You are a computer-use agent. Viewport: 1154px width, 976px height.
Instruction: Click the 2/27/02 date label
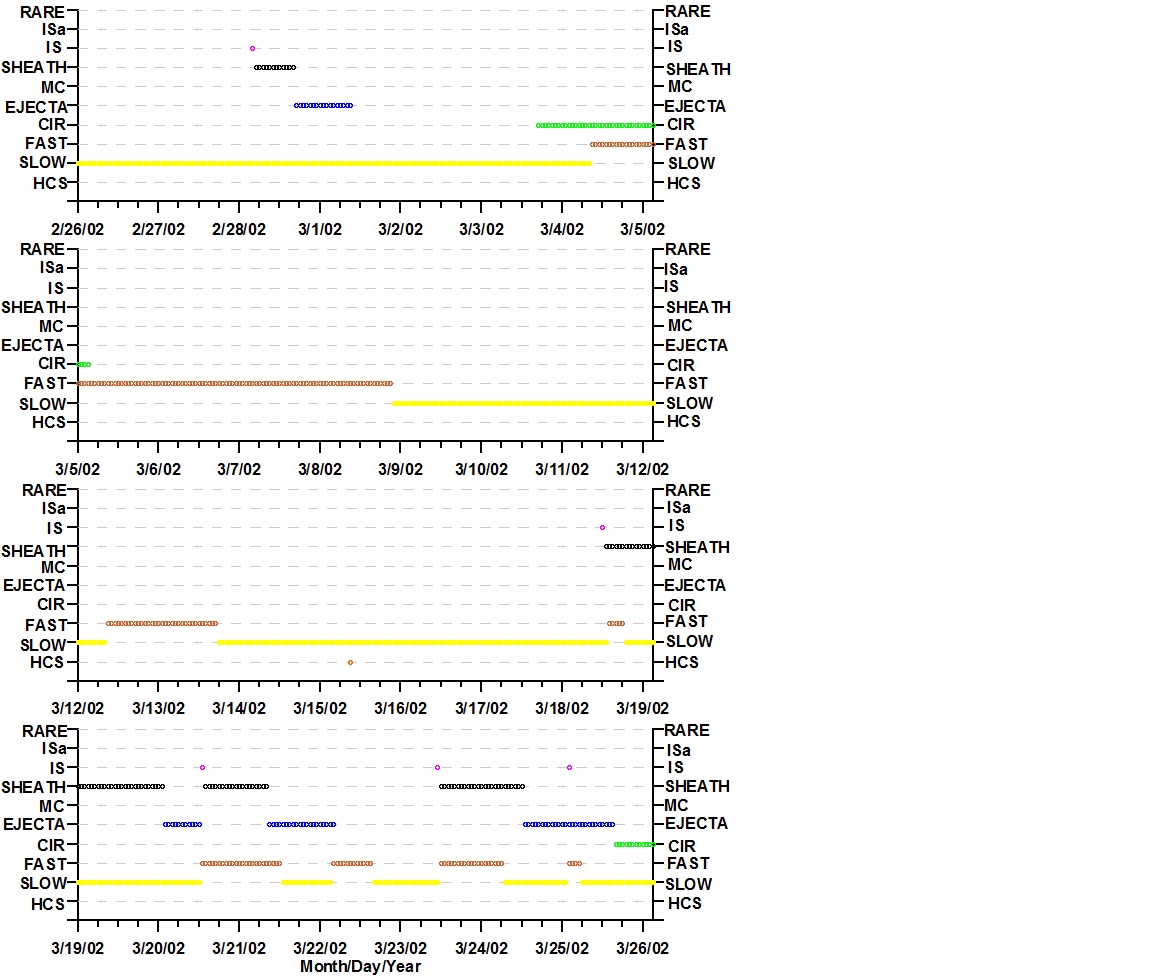pyautogui.click(x=158, y=230)
